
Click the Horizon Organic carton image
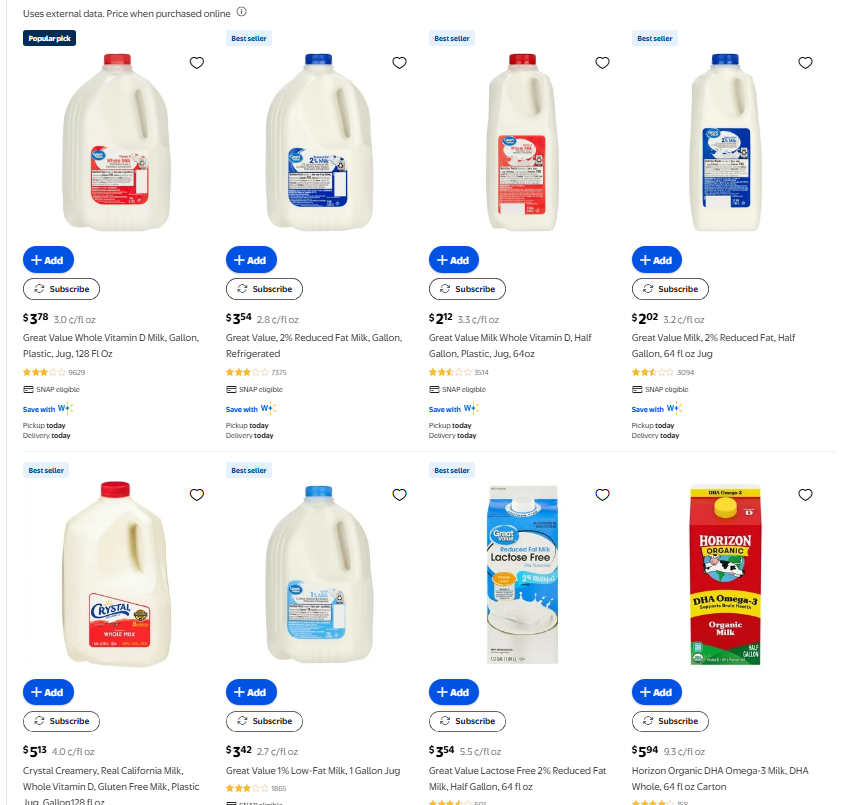point(725,574)
